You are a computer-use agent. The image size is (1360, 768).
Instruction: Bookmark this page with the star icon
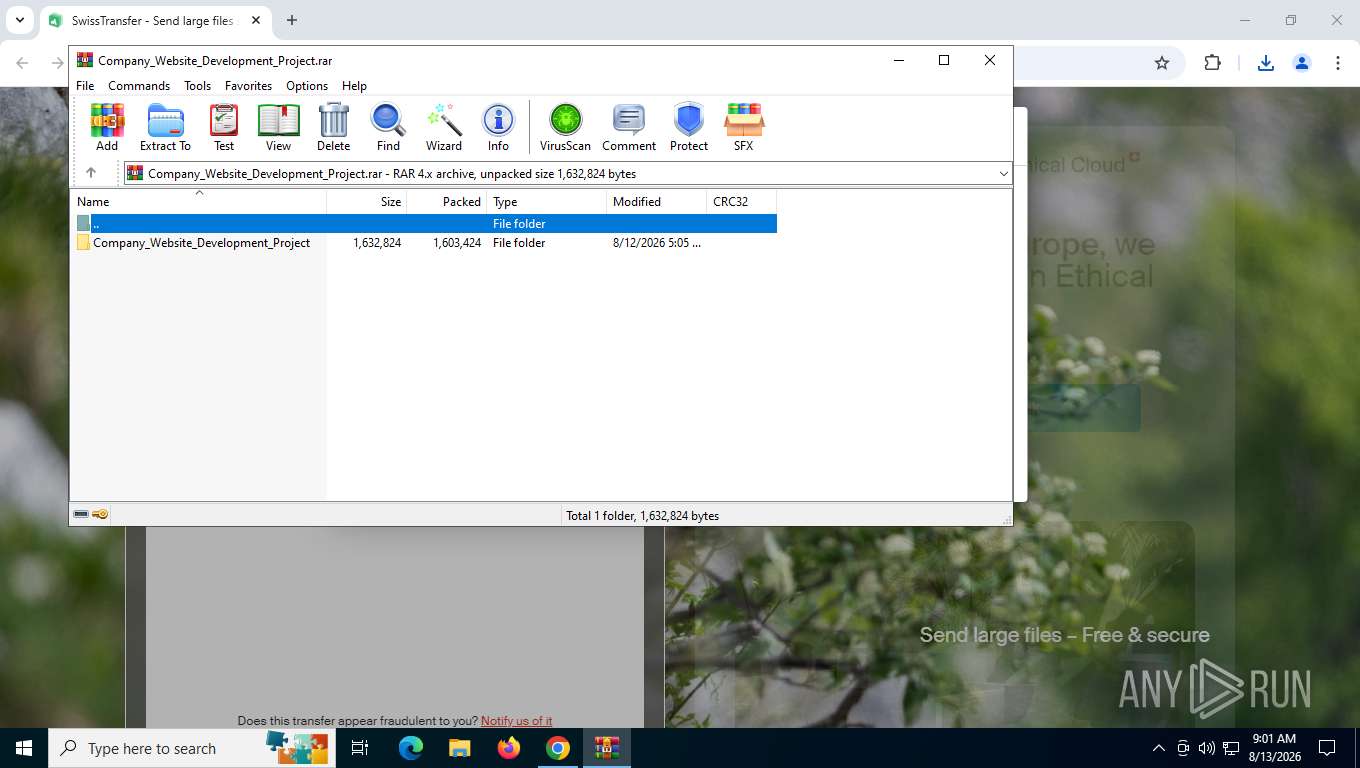[x=1162, y=63]
